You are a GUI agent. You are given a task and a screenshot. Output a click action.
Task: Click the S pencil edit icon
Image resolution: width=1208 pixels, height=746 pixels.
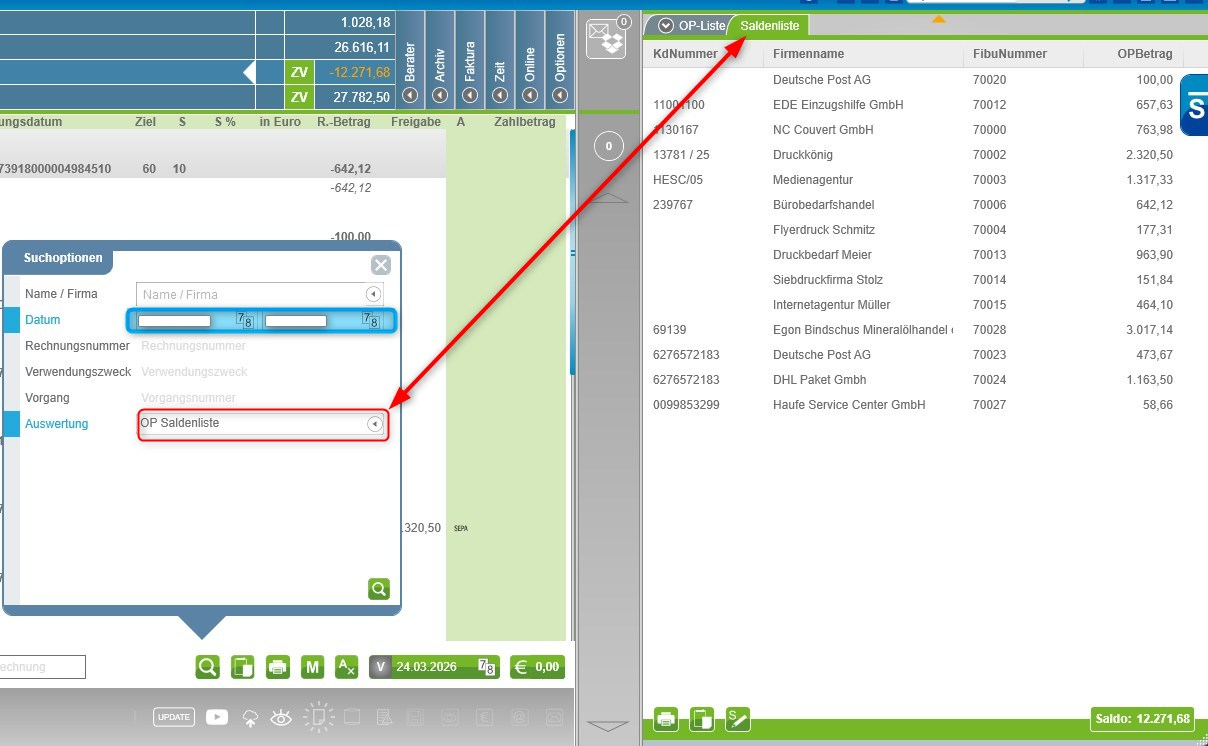738,718
